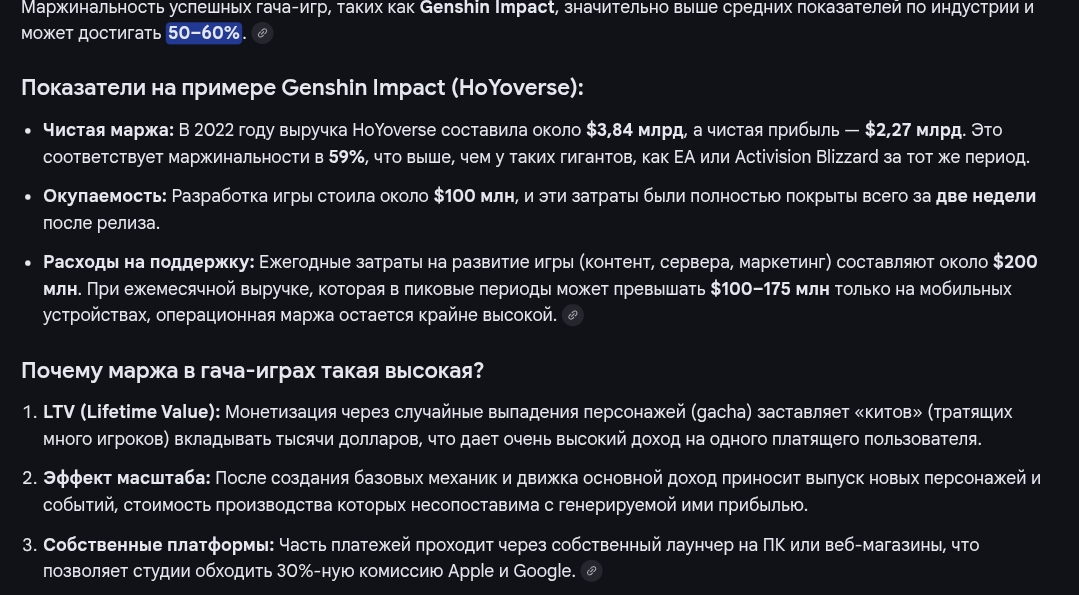Click the bold label "Расходы на поддержку:"
The image size is (1079, 595).
[148, 262]
